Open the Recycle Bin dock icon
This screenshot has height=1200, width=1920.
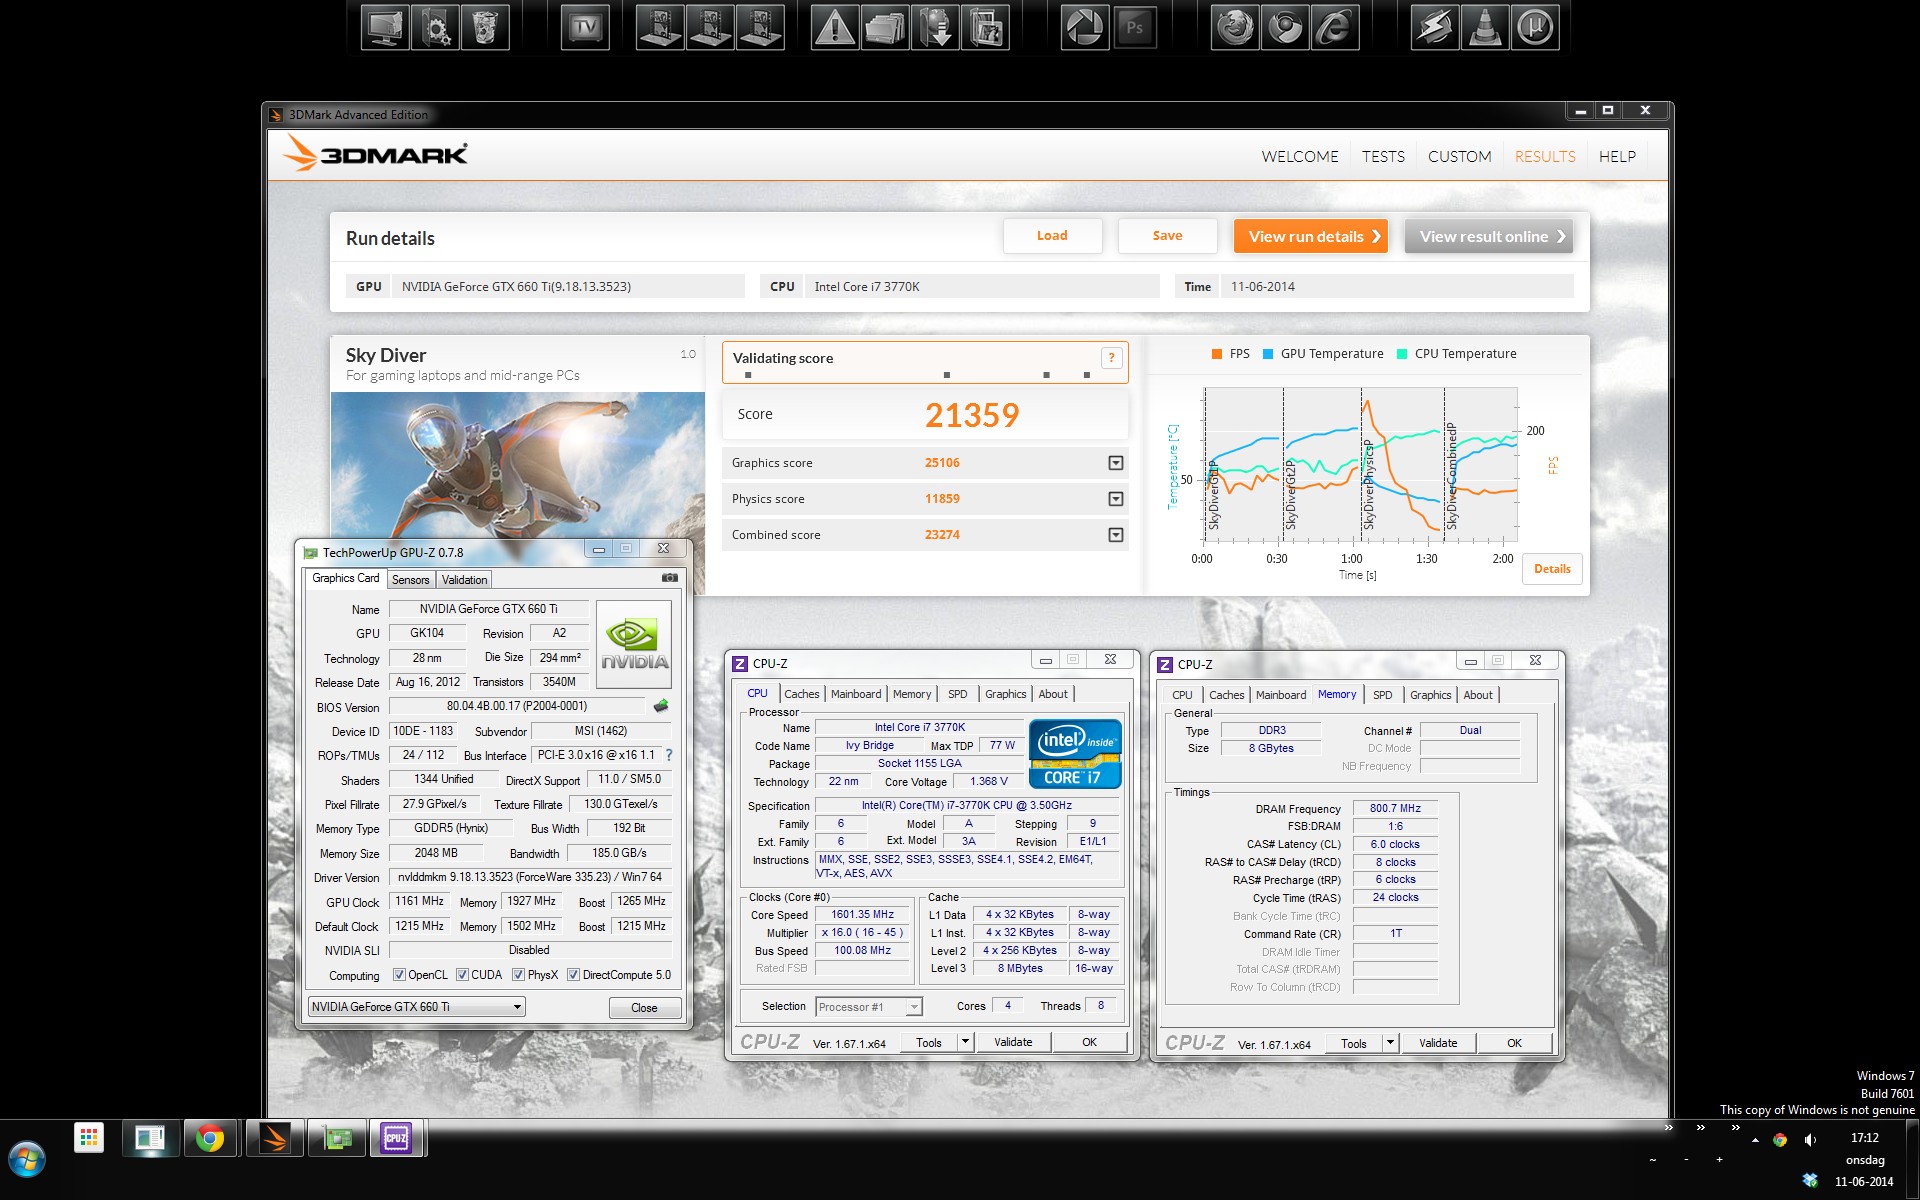485,27
